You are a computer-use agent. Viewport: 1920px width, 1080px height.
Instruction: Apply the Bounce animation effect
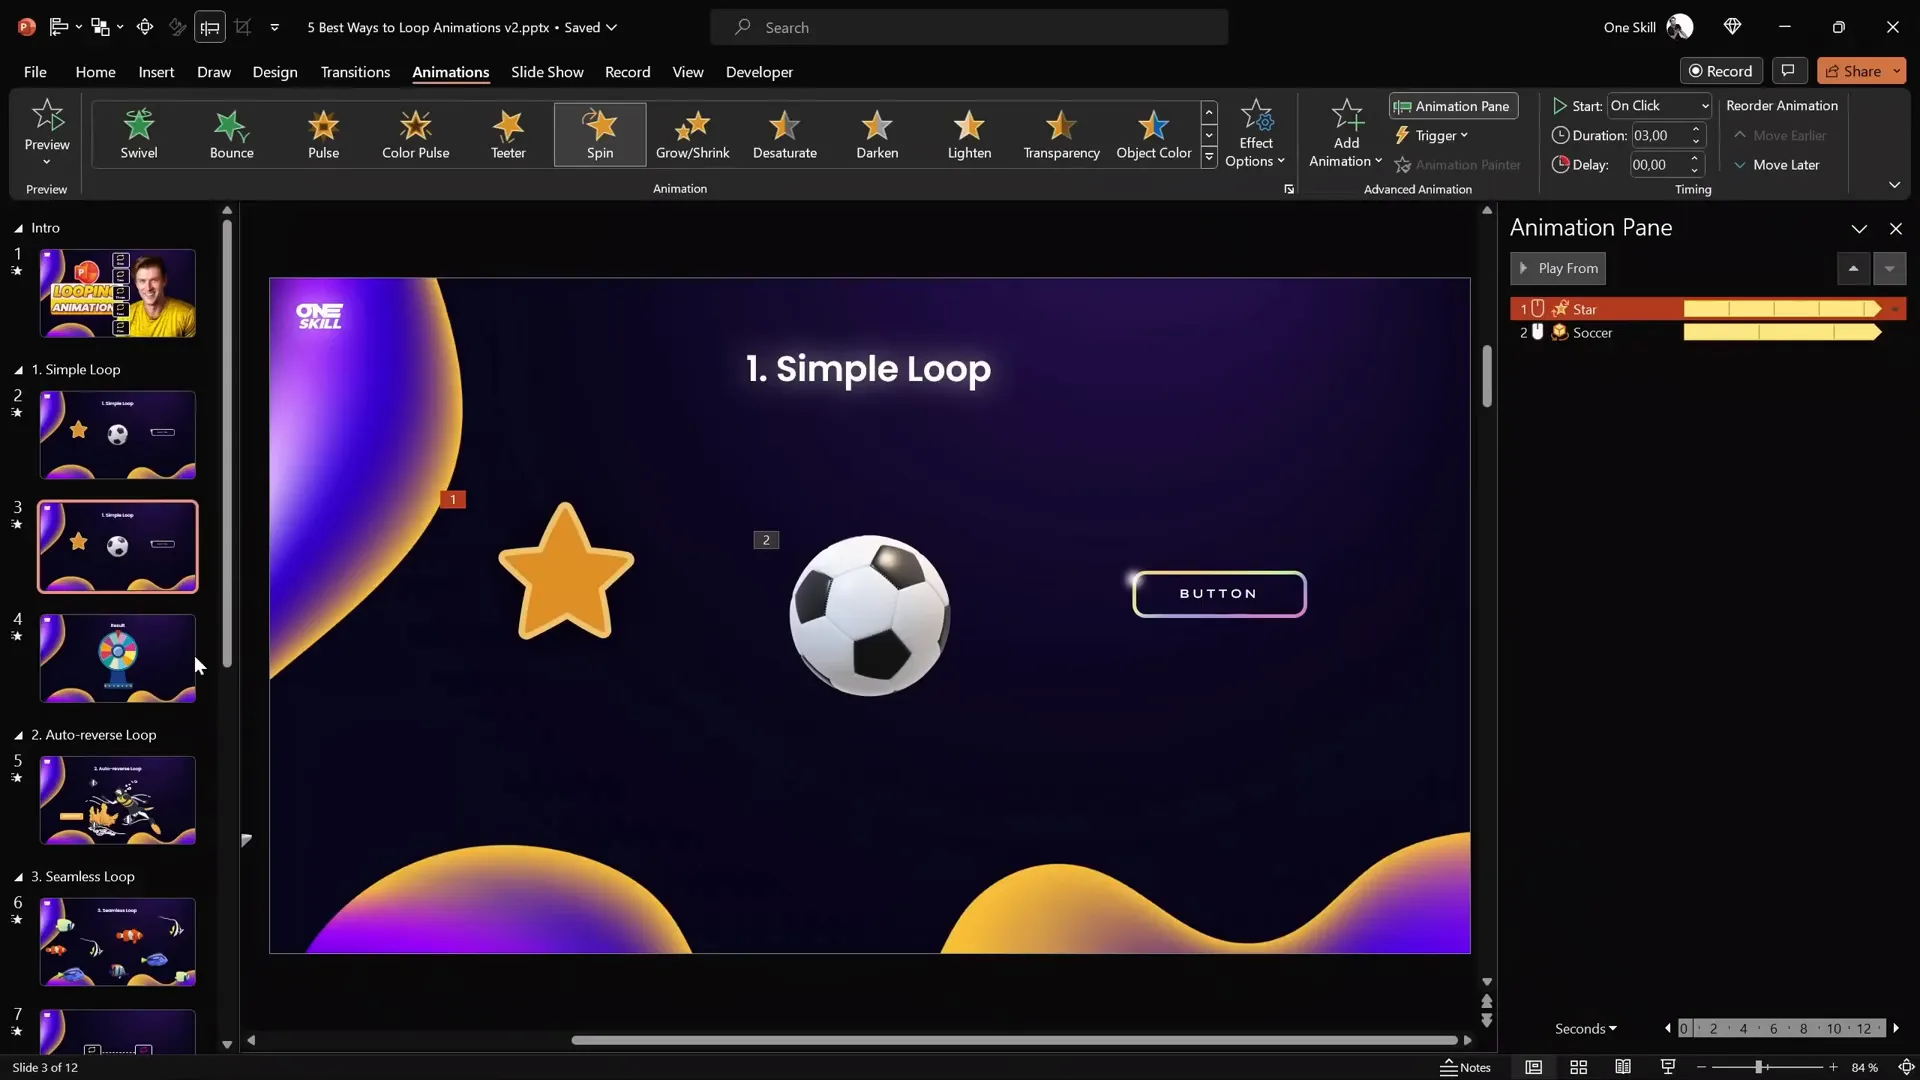[231, 134]
